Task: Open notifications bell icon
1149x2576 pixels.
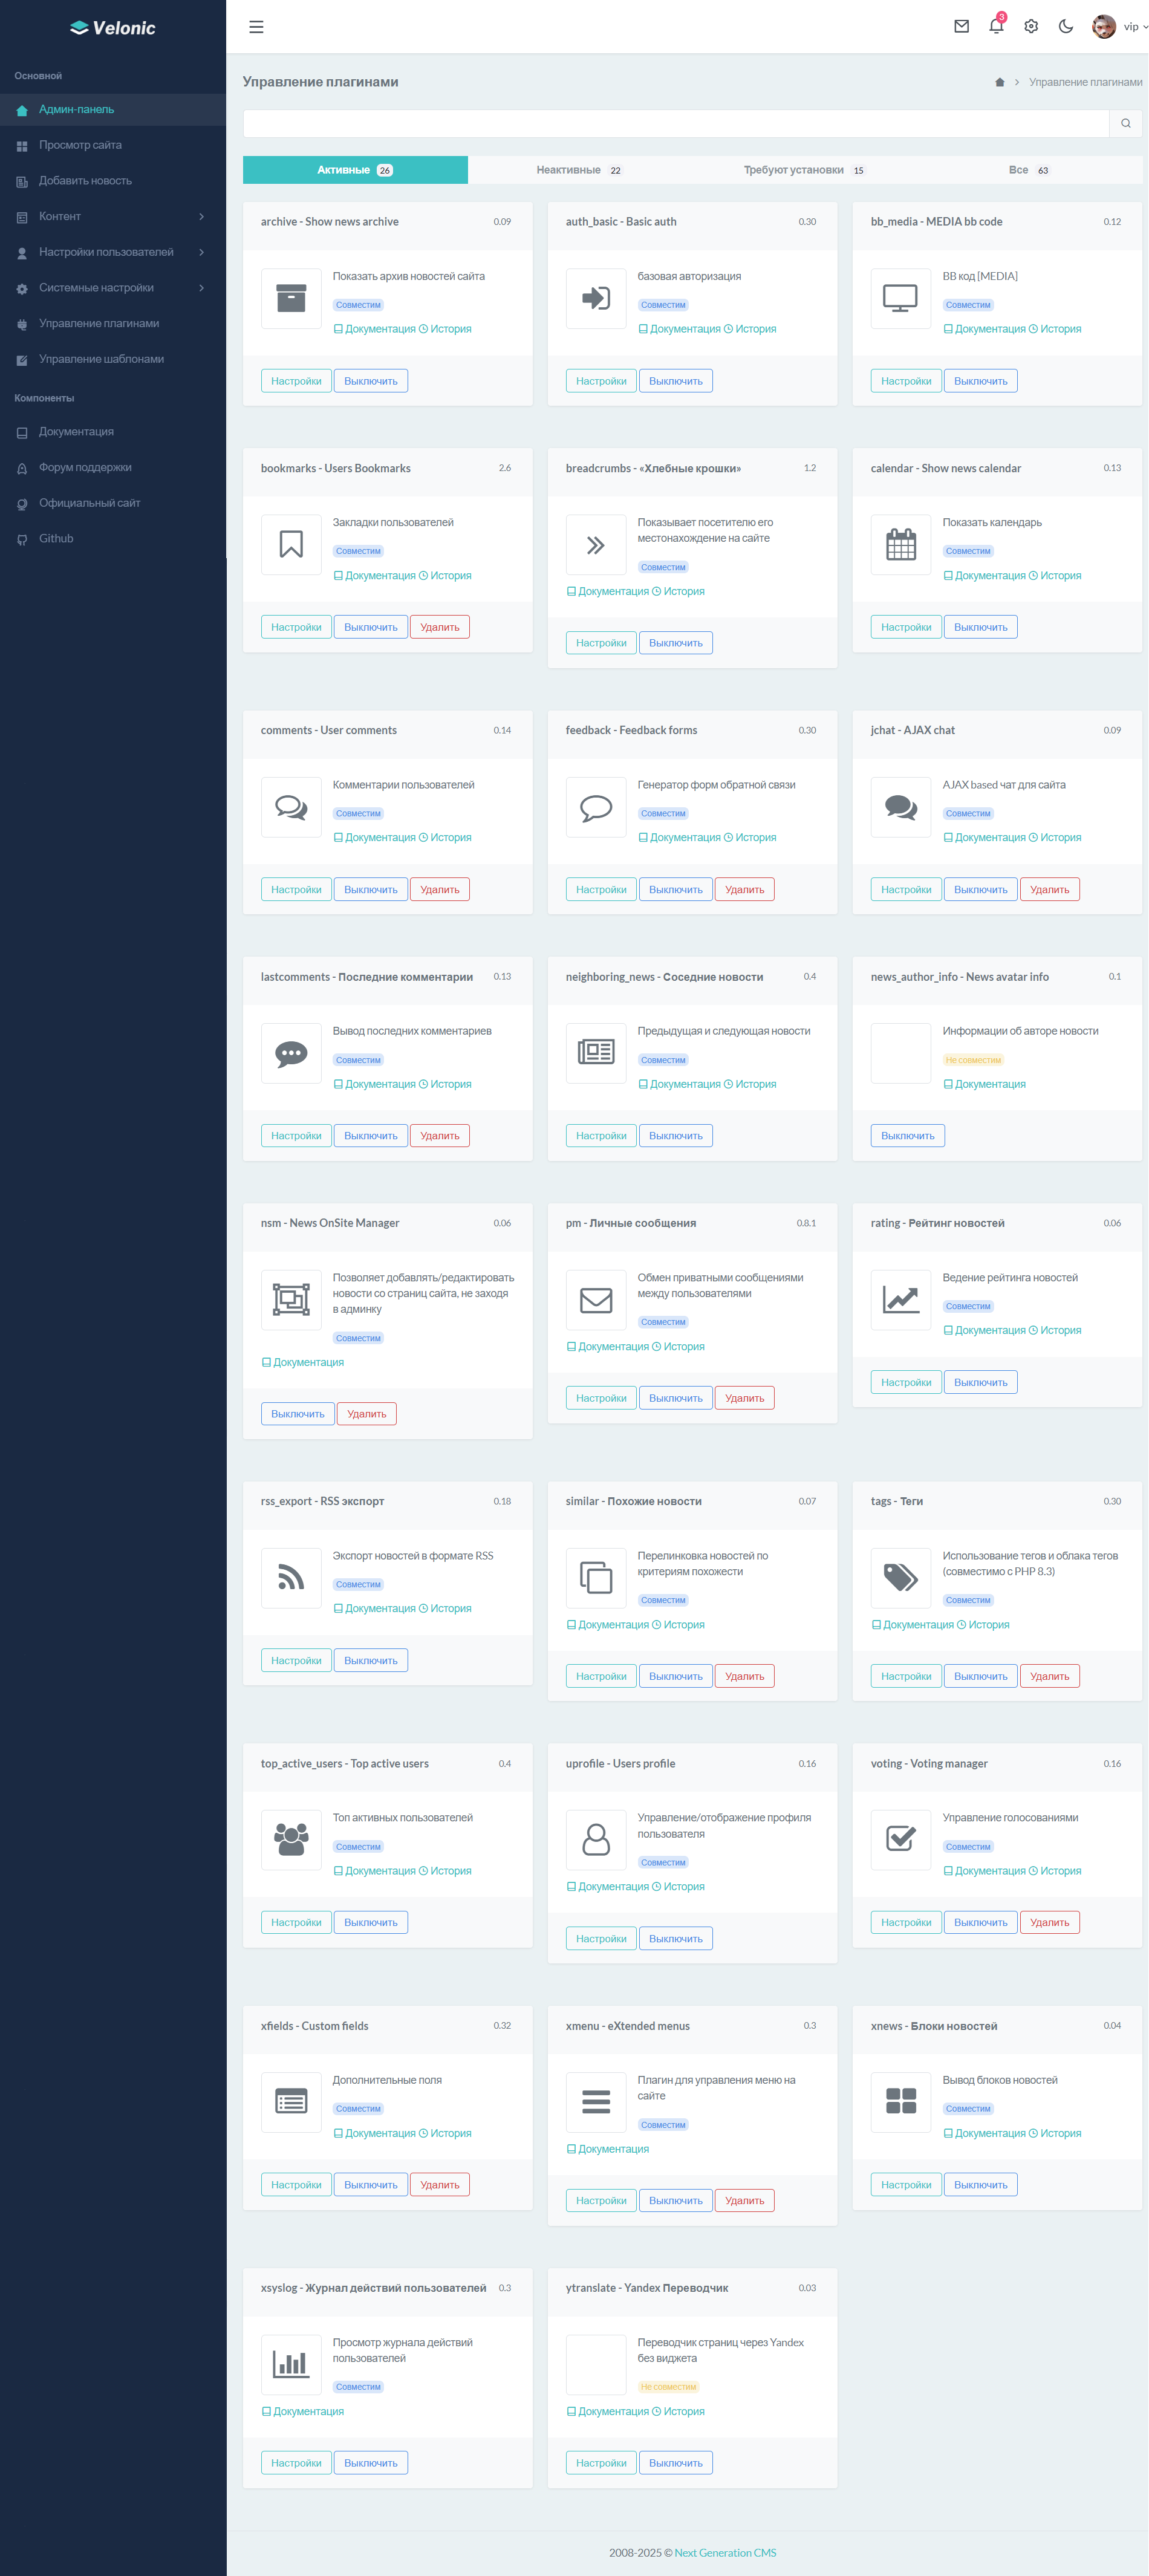Action: click(996, 27)
